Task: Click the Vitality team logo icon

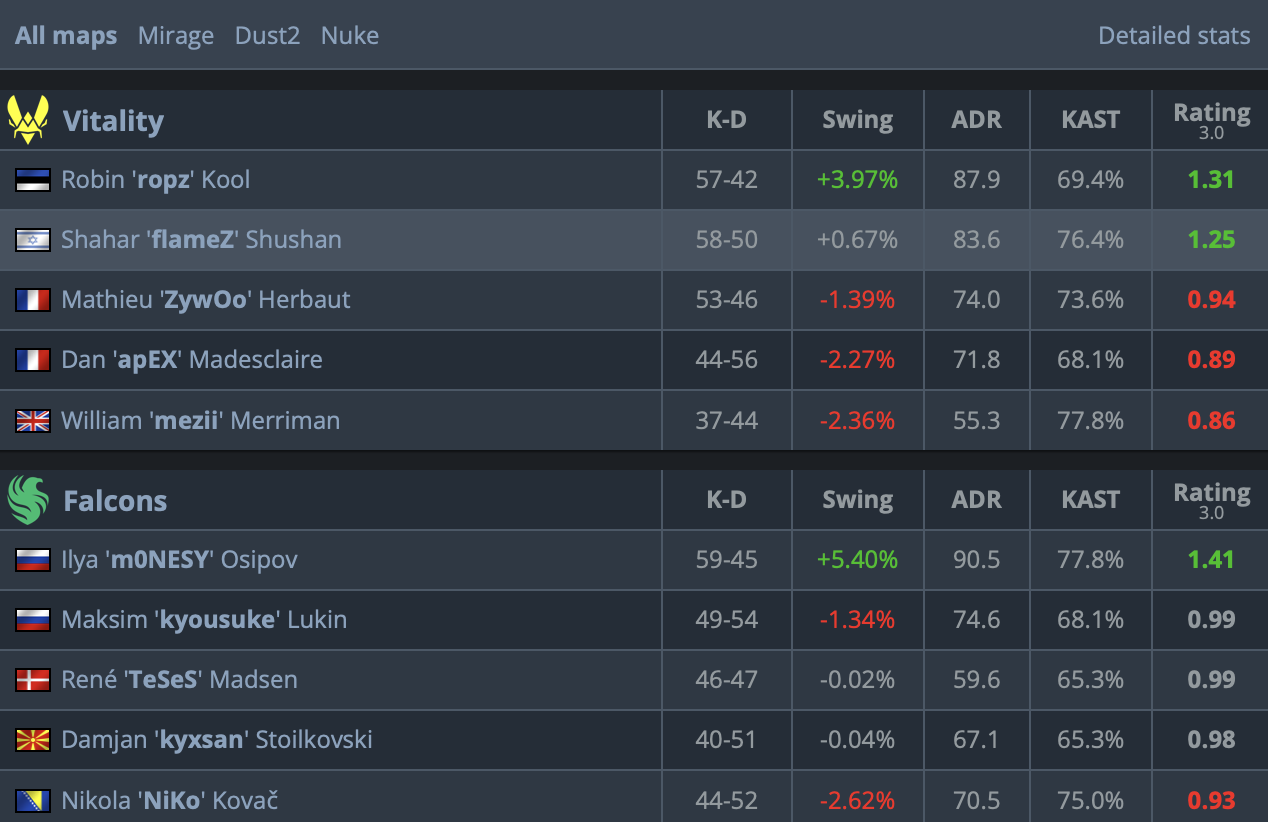Action: 28,120
